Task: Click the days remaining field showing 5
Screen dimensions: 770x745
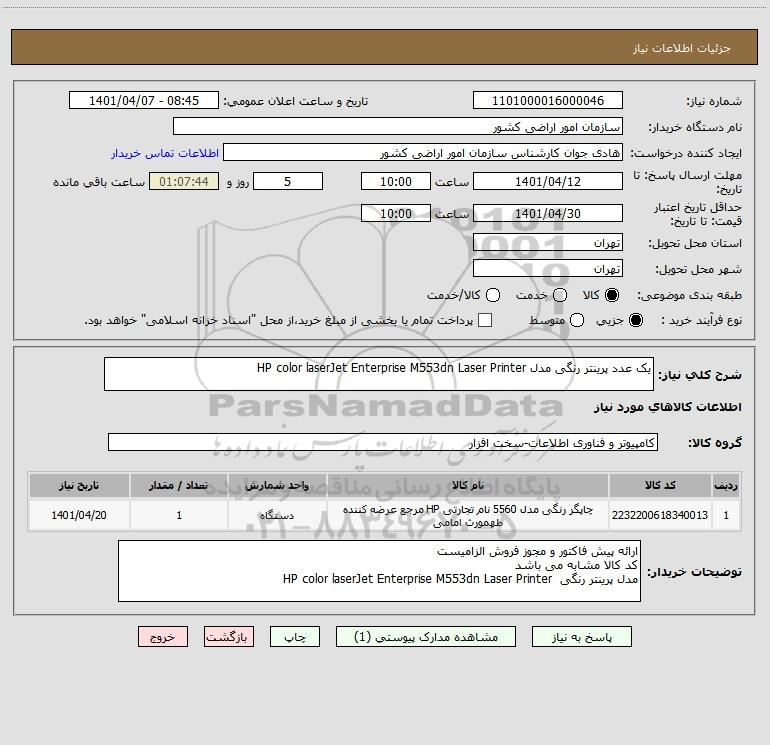Action: point(288,181)
